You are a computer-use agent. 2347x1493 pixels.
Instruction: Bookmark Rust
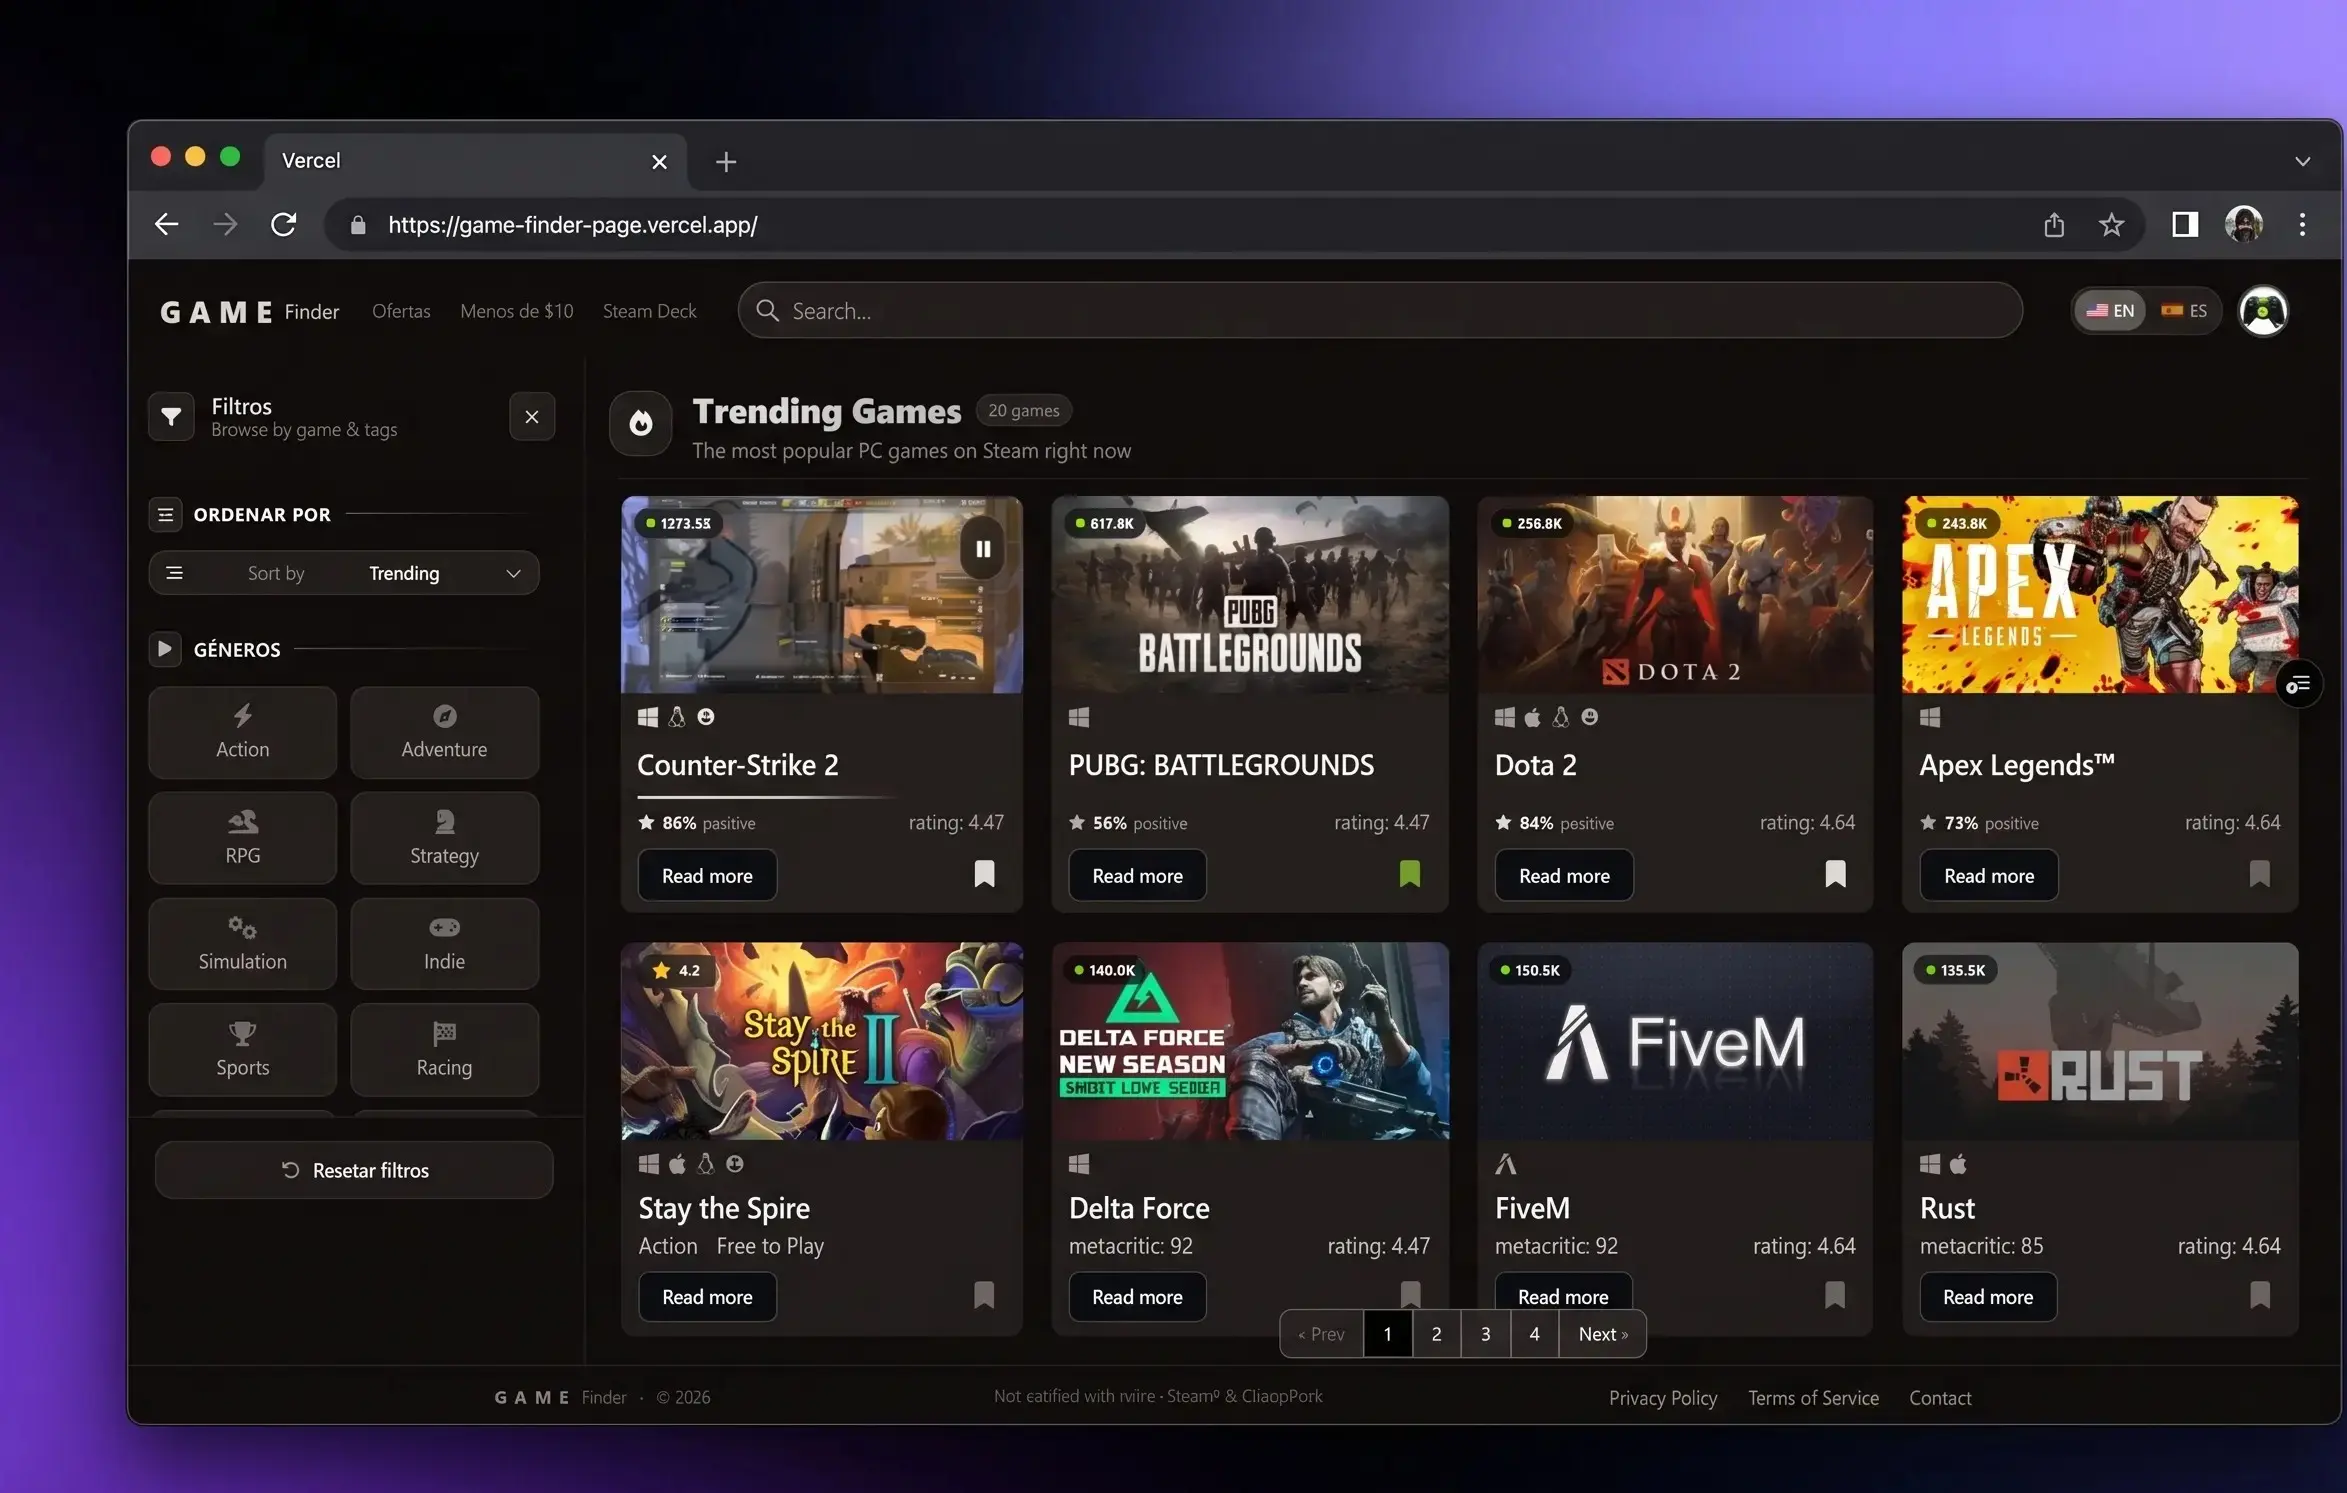point(2260,1296)
